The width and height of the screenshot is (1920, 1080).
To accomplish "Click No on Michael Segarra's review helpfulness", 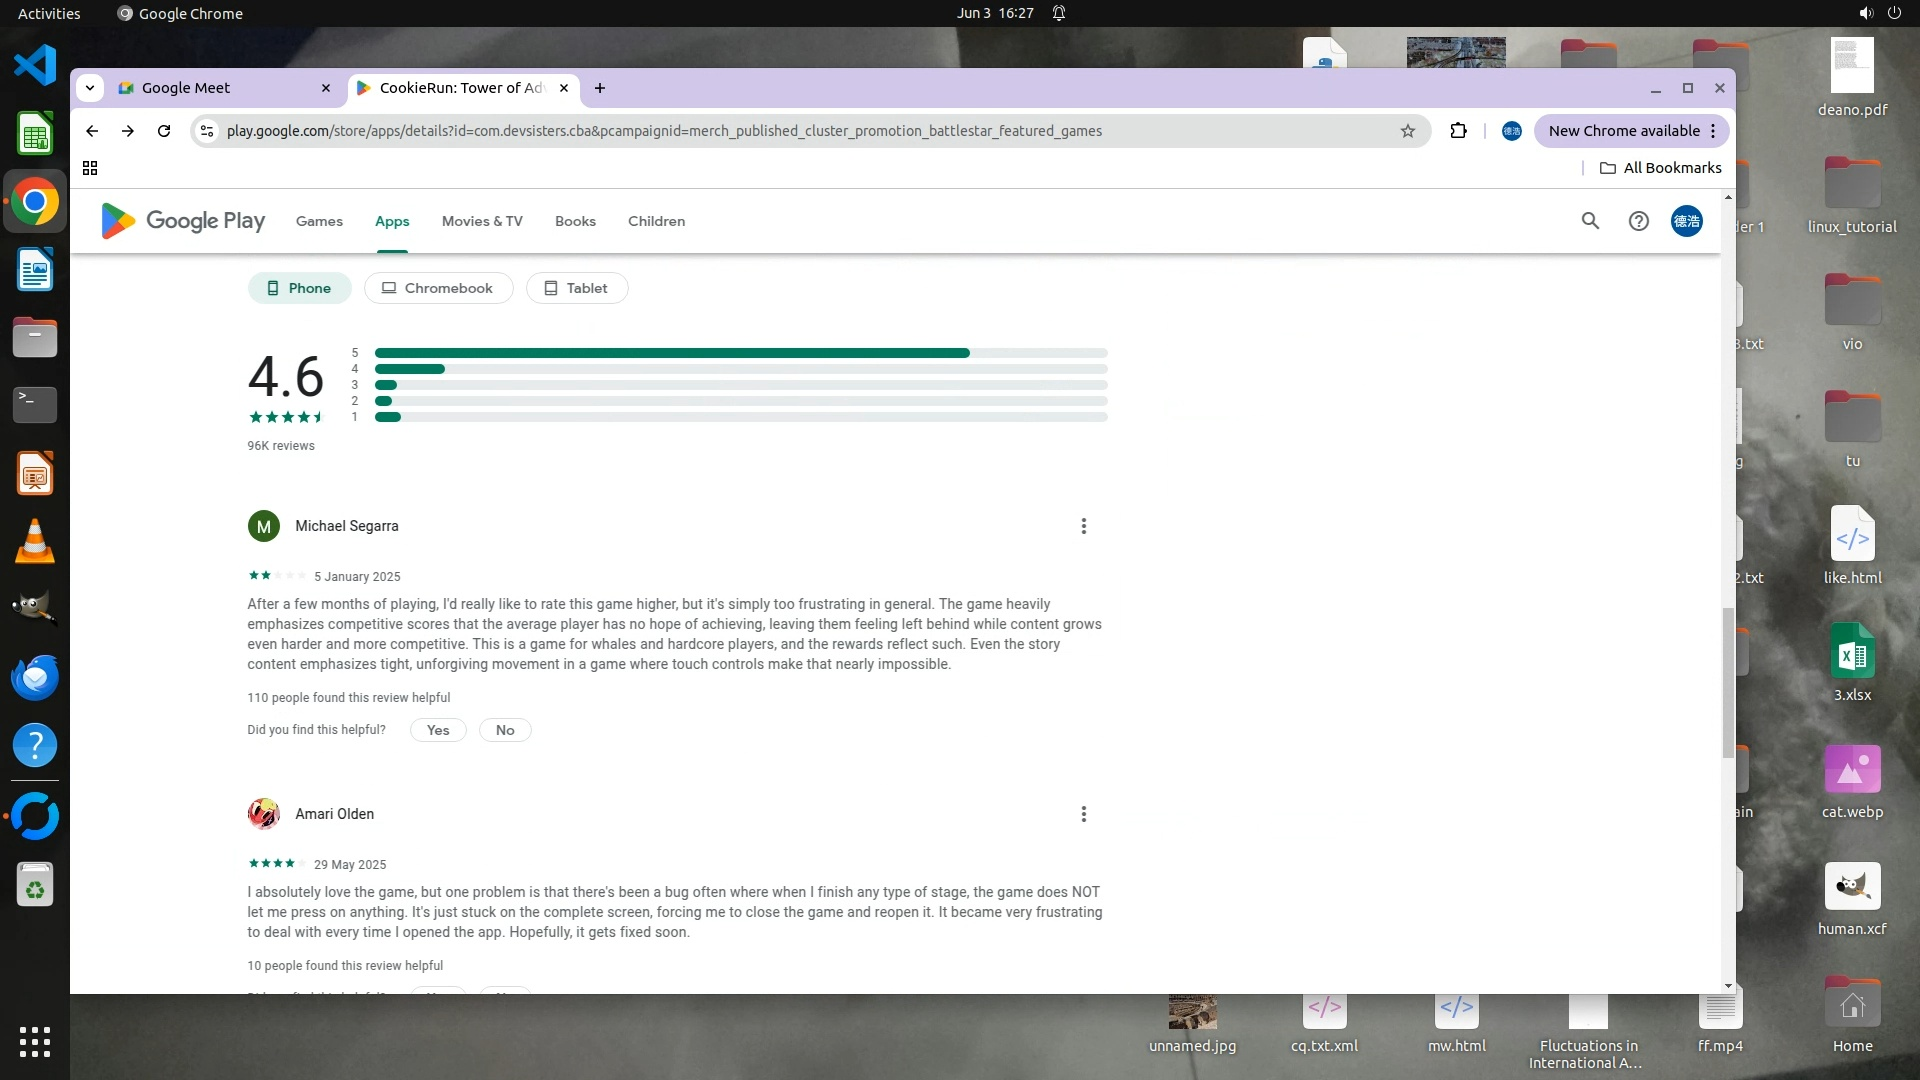I will [x=505, y=730].
